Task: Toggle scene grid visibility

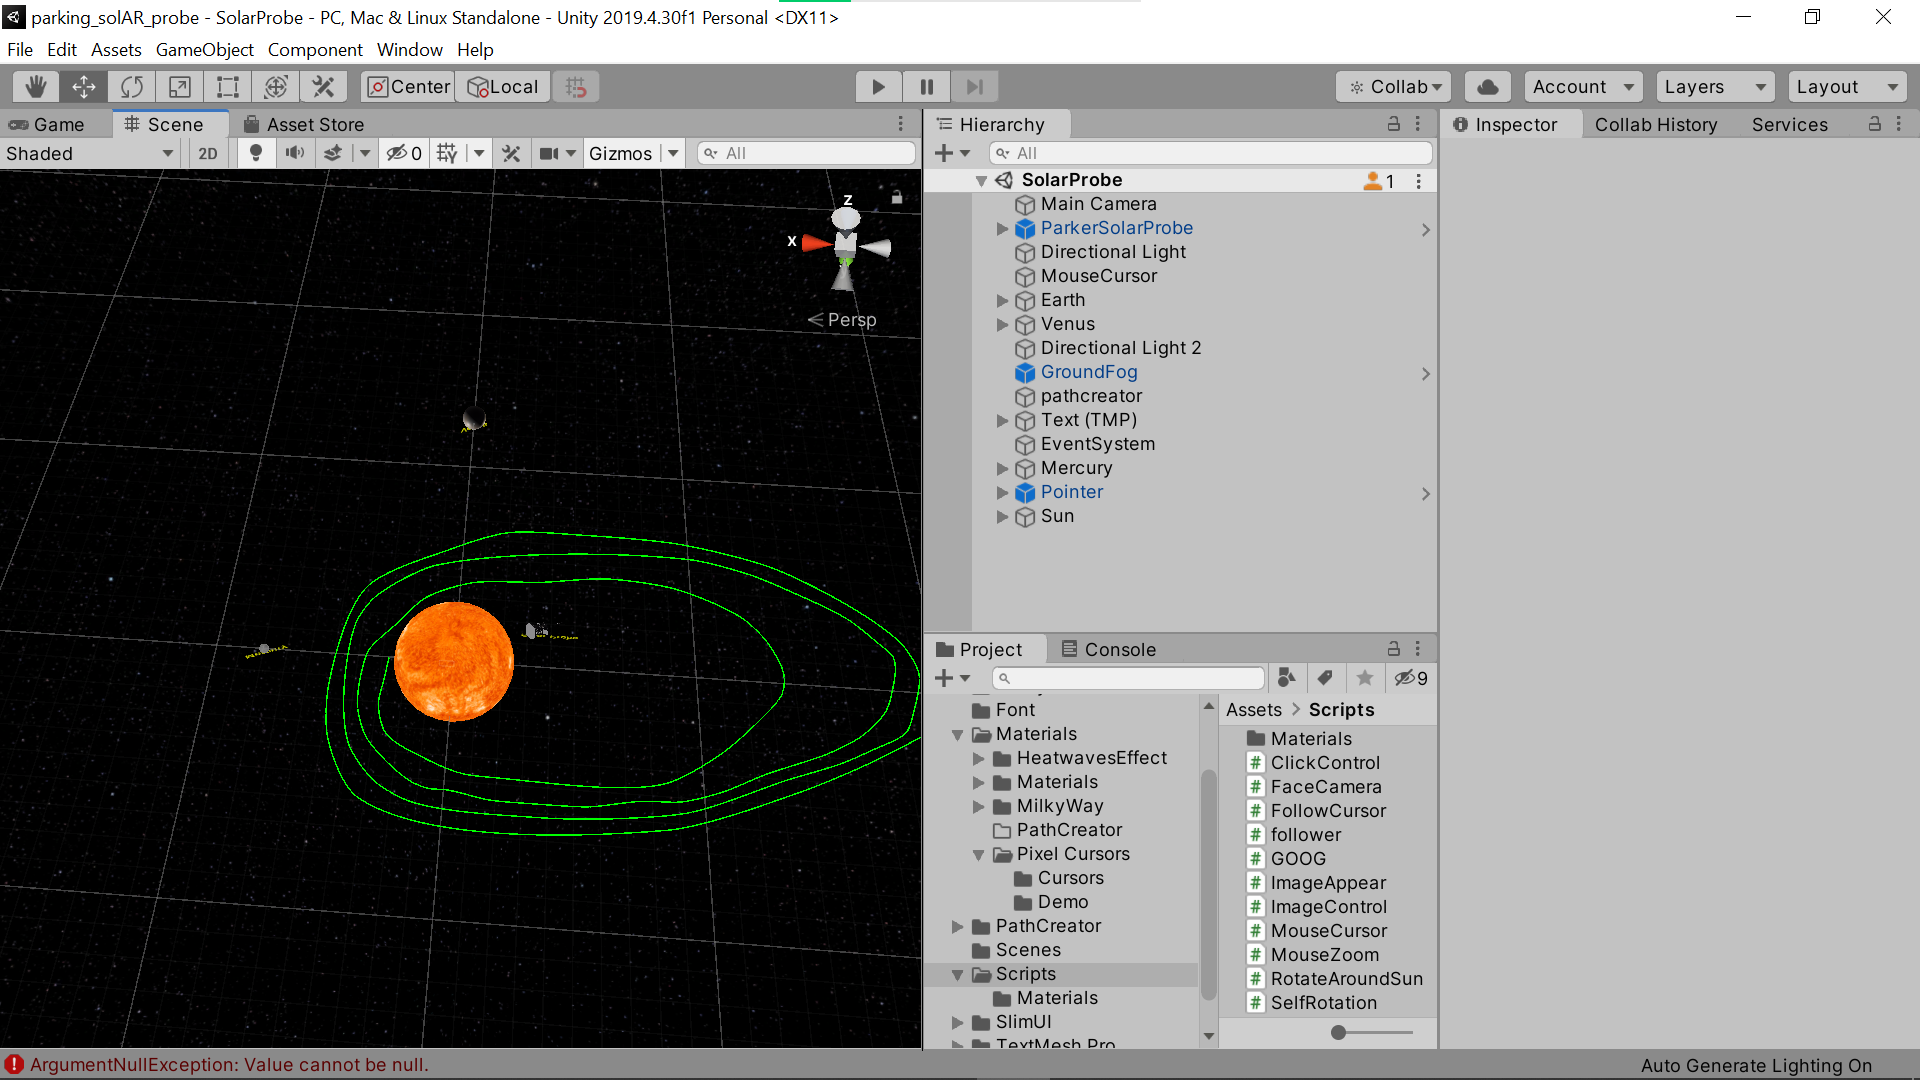Action: coord(447,153)
